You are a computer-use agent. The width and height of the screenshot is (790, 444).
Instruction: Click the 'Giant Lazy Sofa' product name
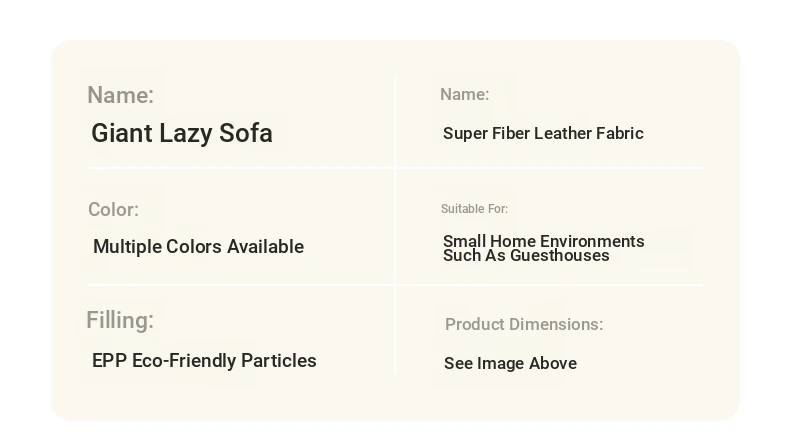tap(182, 134)
